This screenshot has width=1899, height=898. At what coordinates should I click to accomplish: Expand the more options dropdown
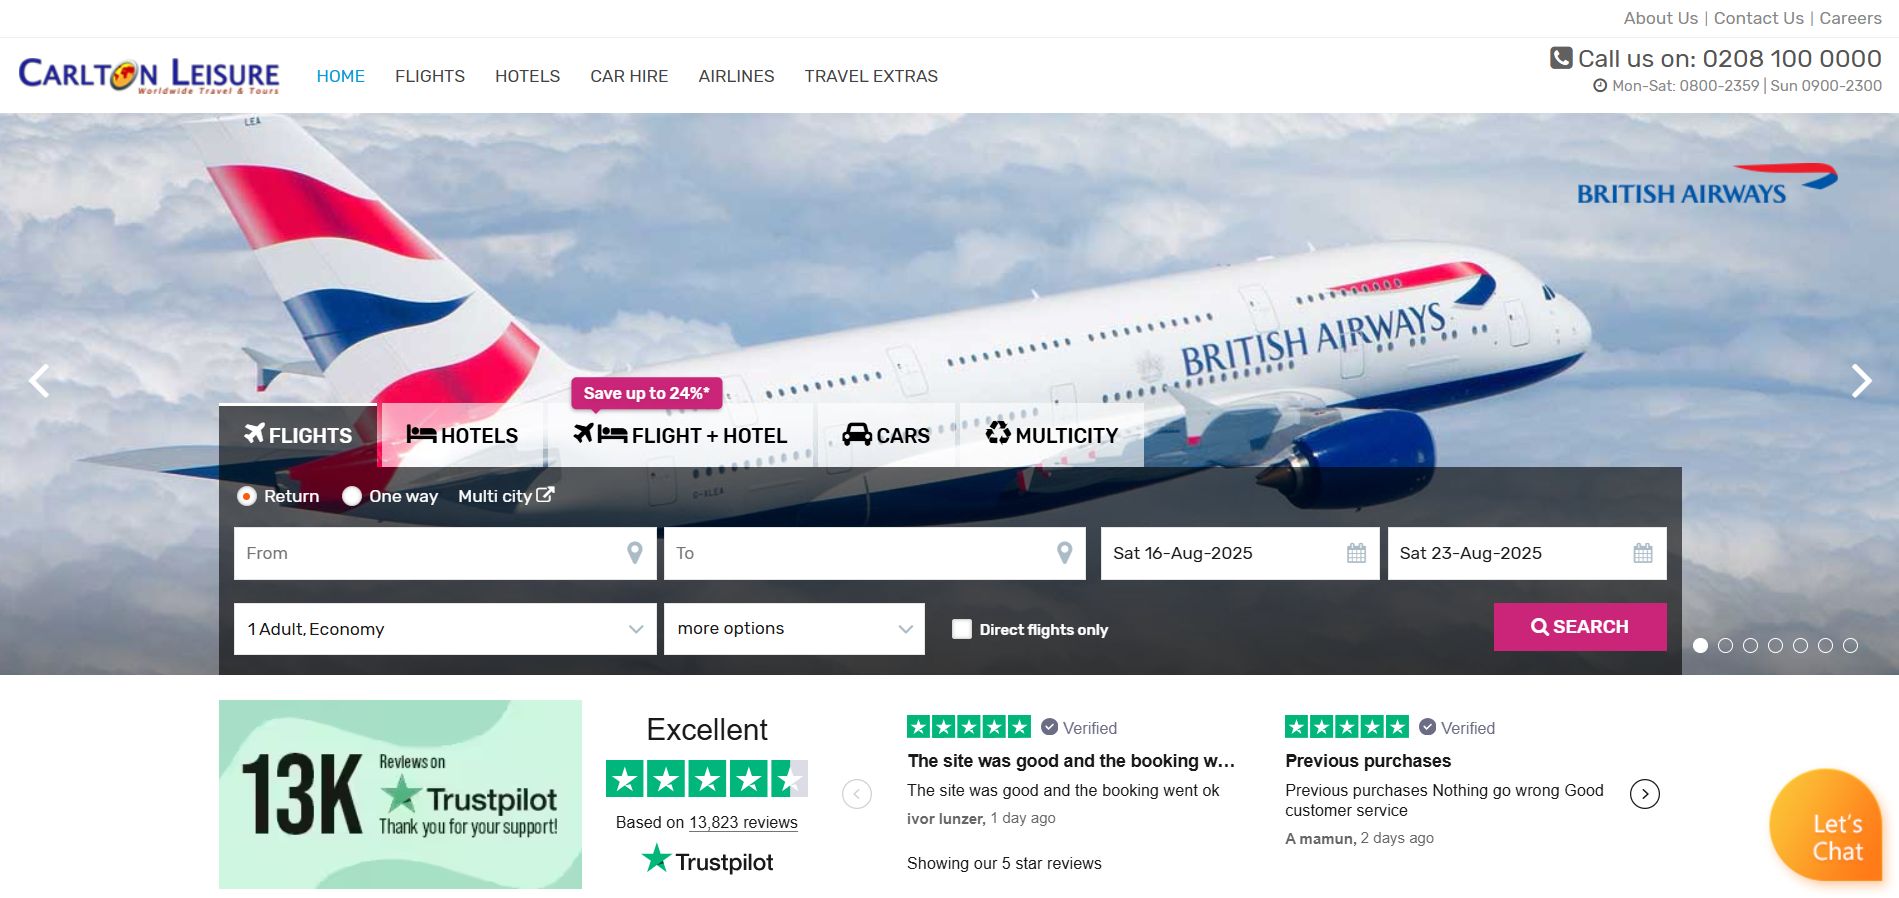(794, 629)
